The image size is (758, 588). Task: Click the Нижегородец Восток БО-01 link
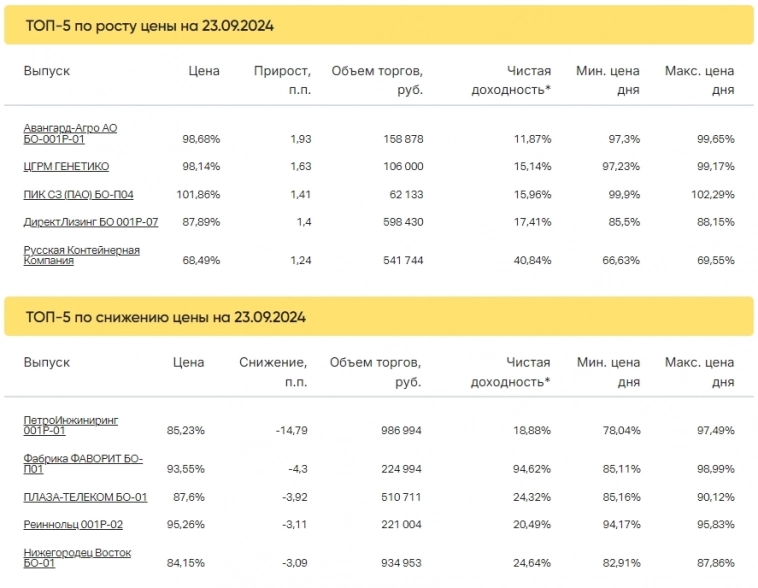coord(77,557)
